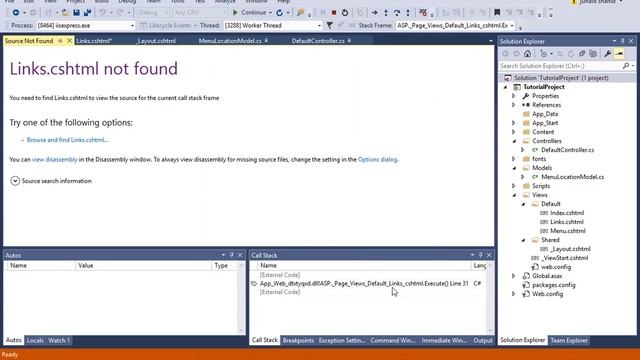640x360 pixels.
Task: Click Collapse All icon in Solution Explorer
Action: (582, 53)
